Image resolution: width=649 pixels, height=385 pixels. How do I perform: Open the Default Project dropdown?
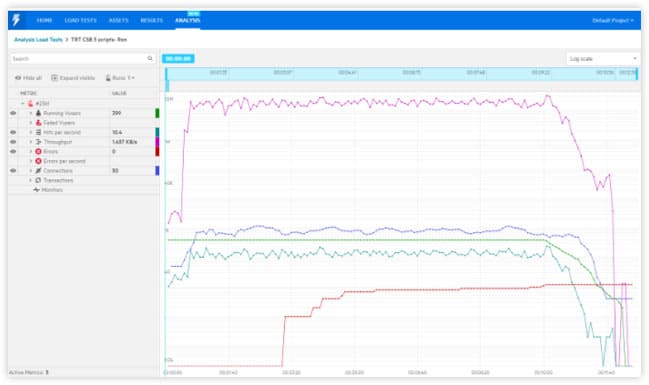tap(613, 20)
